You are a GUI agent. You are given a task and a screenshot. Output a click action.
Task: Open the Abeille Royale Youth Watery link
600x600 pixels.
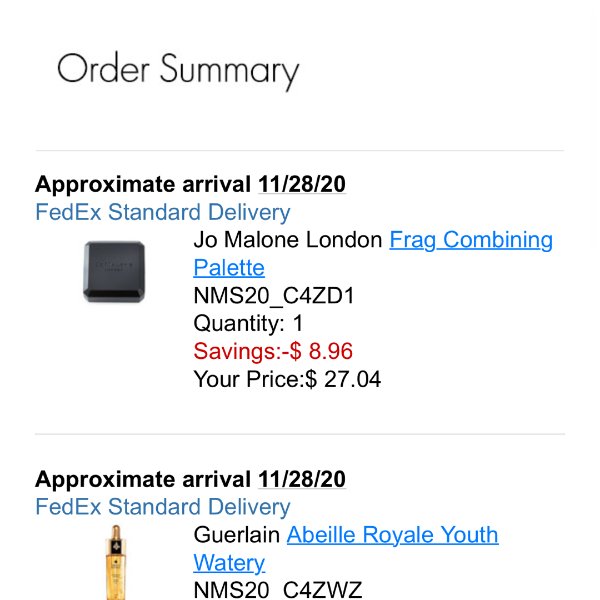(393, 535)
